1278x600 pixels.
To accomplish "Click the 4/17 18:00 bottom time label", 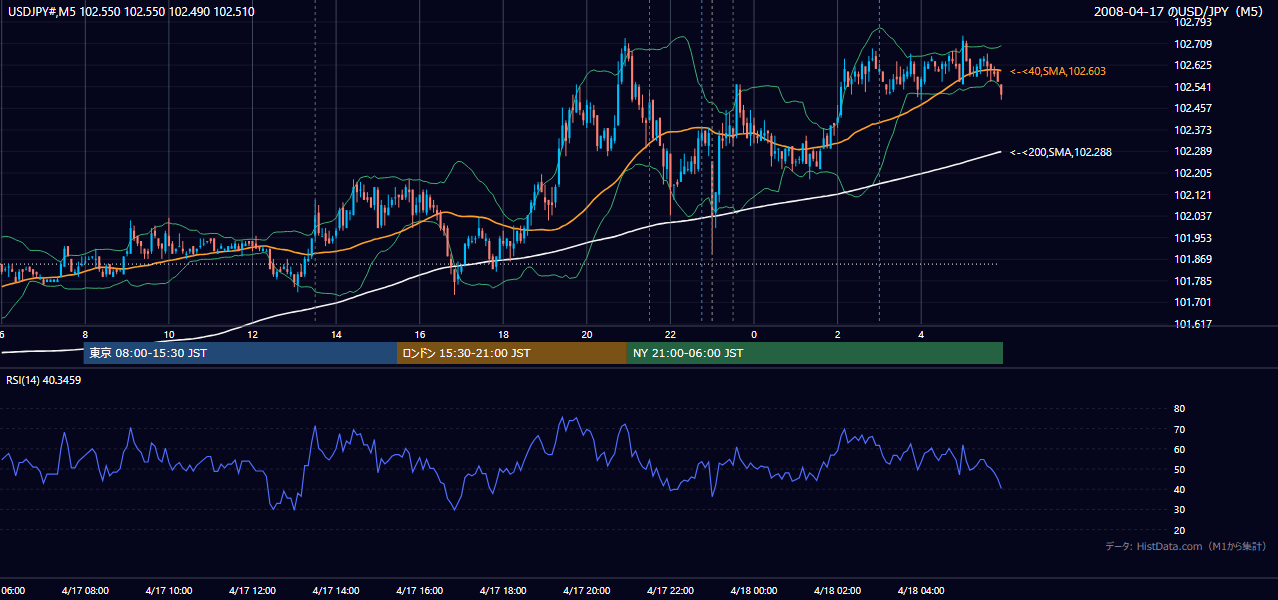I will coord(503,590).
